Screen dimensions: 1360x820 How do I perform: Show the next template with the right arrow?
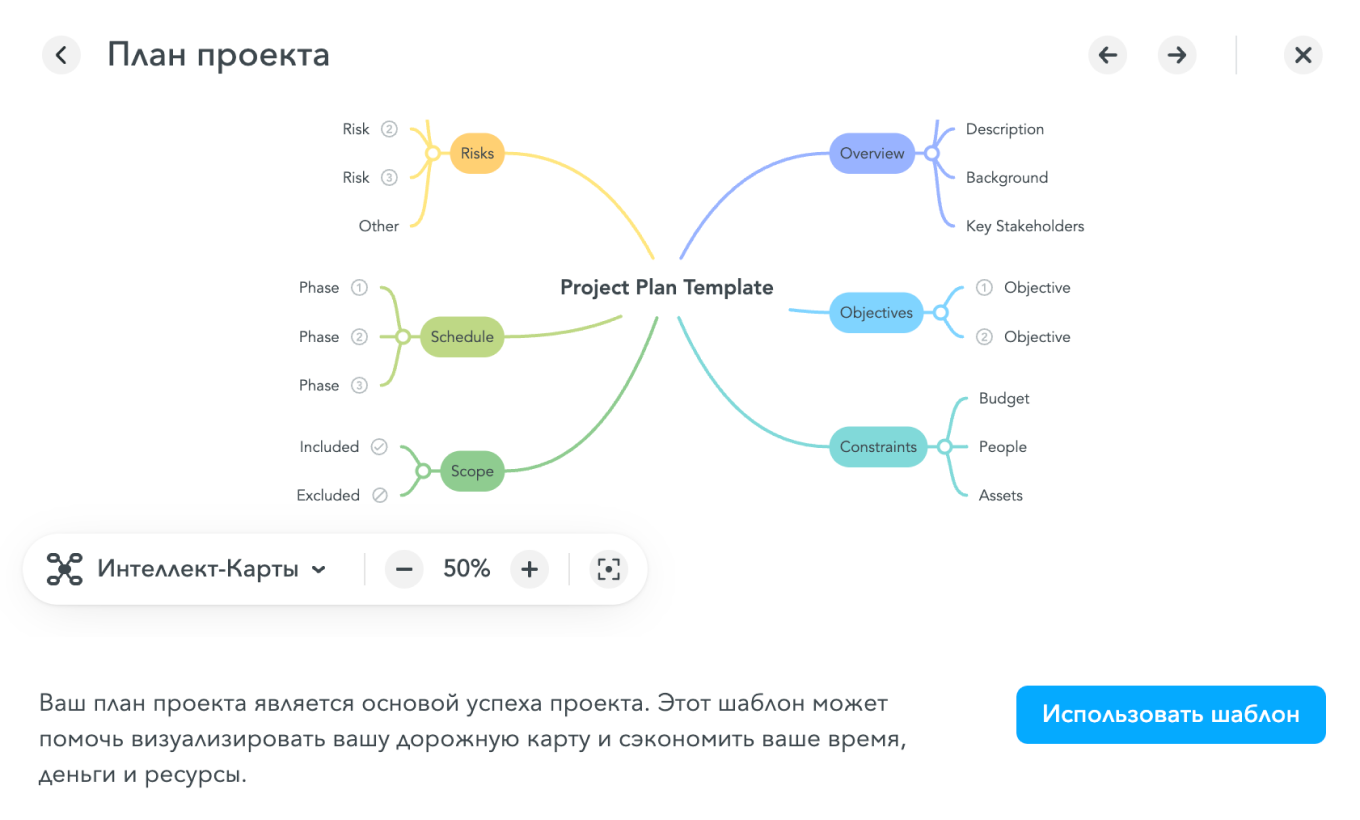1177,55
